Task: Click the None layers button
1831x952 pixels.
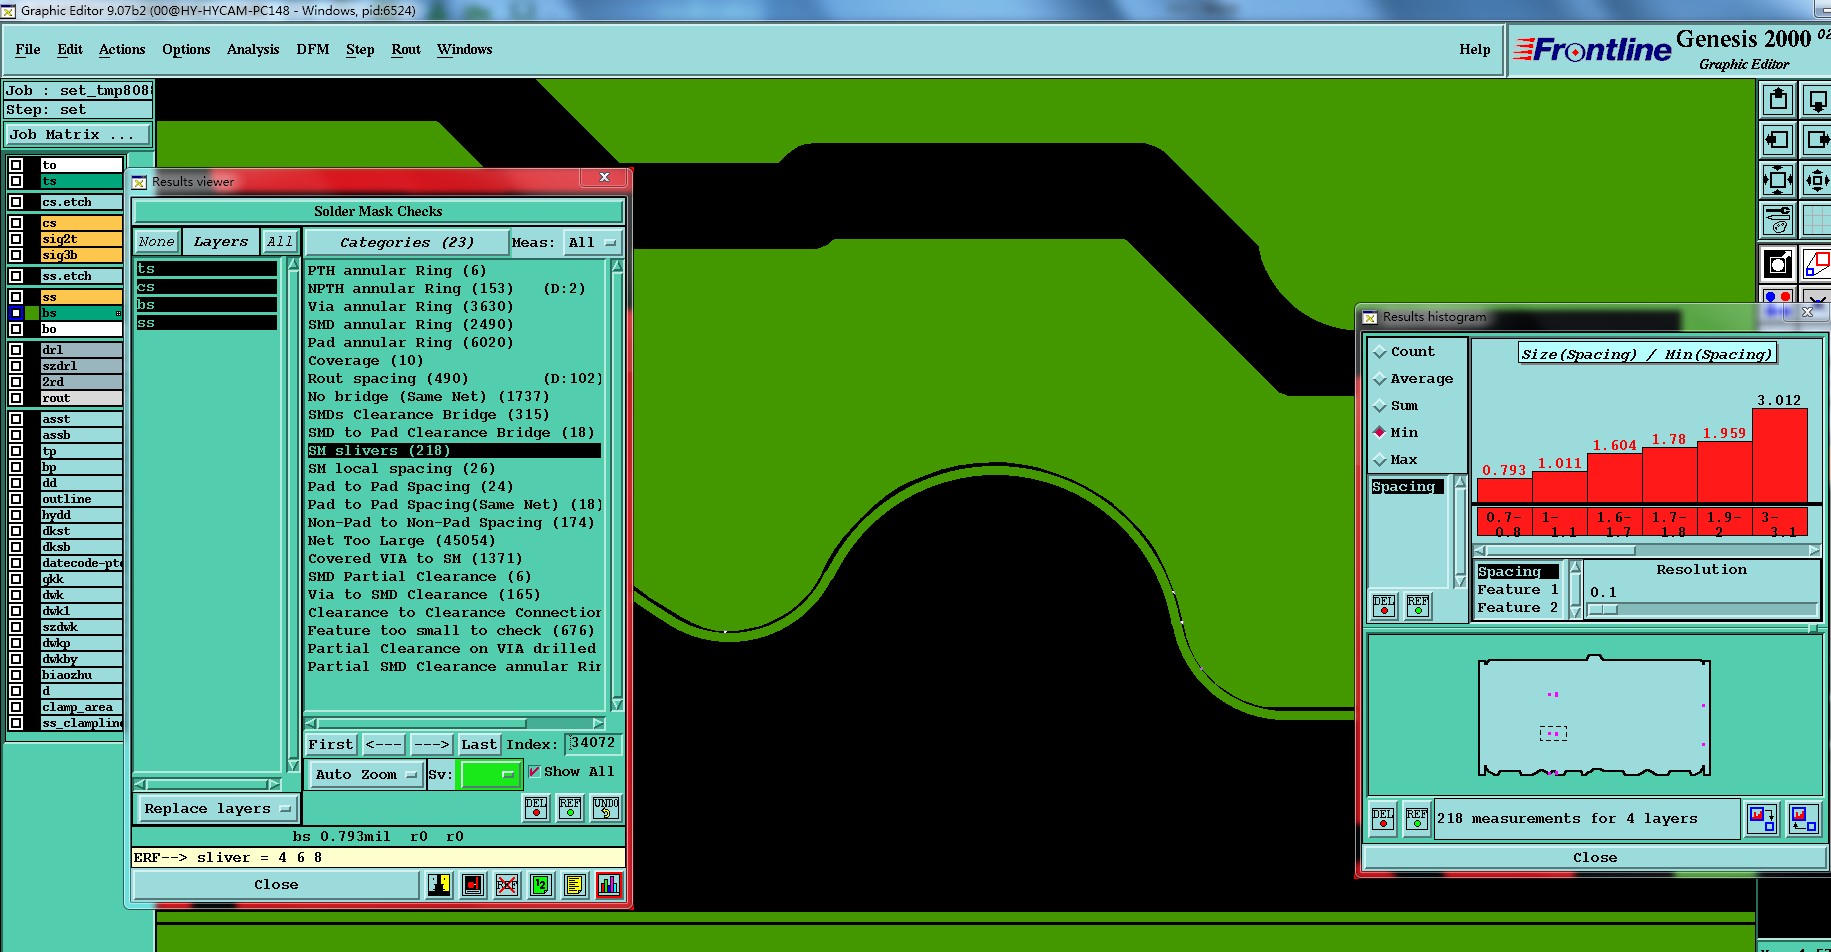Action: tap(157, 242)
